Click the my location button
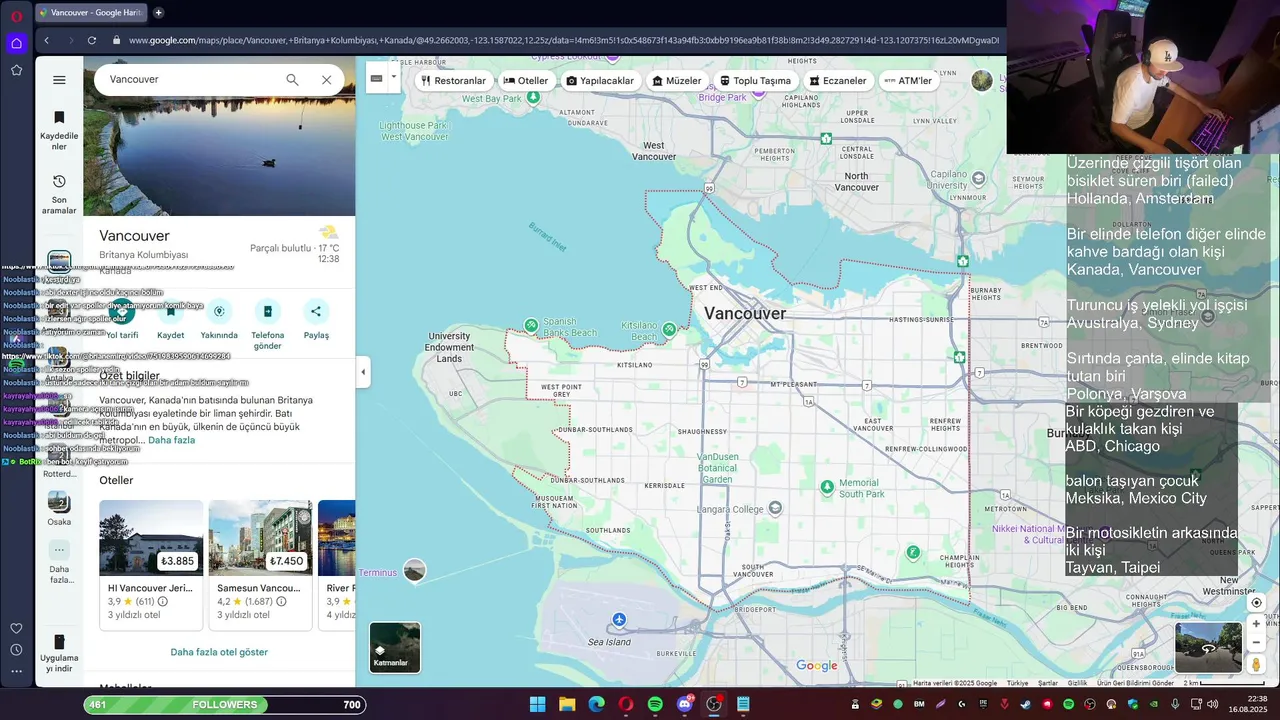The width and height of the screenshot is (1280, 720). pyautogui.click(x=1257, y=603)
